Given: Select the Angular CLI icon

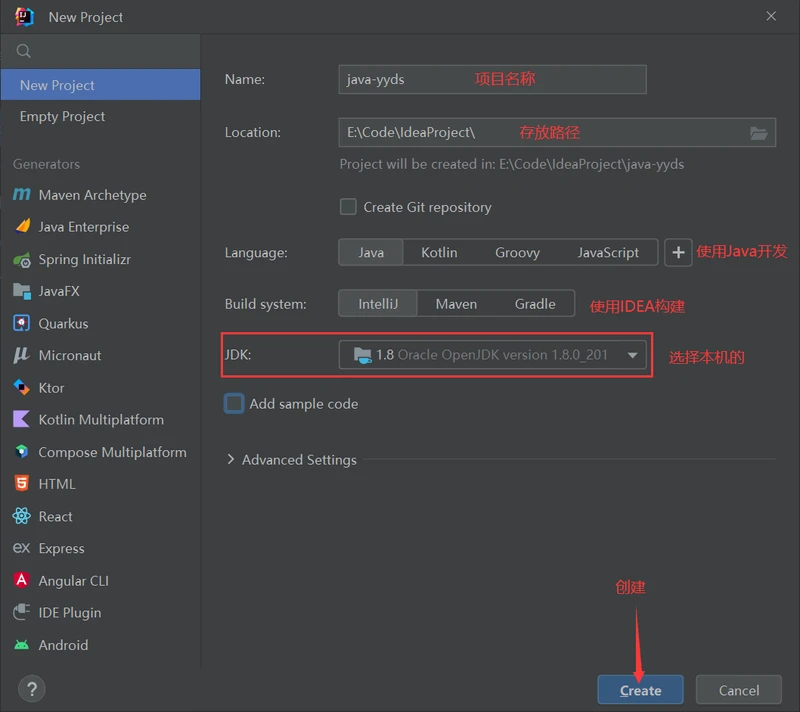Looking at the screenshot, I should point(21,580).
